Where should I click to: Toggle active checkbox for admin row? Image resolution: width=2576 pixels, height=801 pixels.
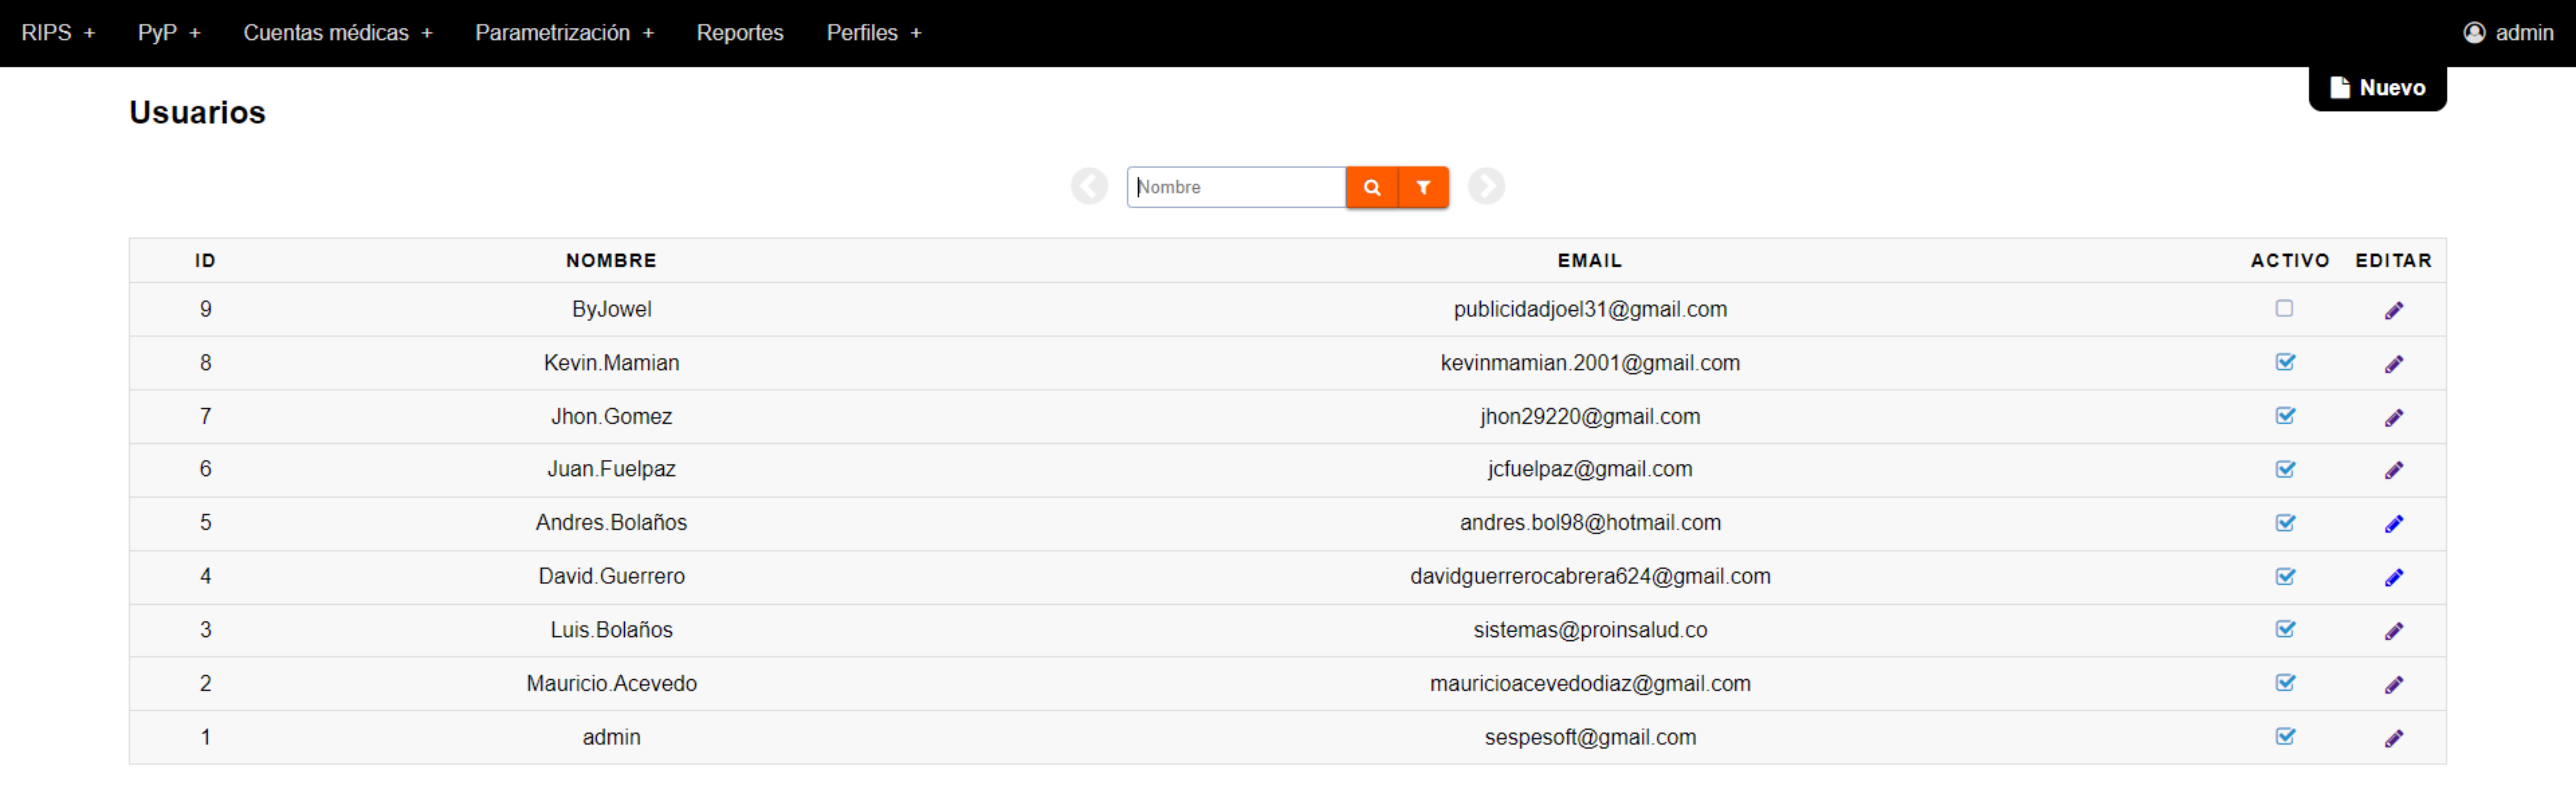(x=2285, y=737)
